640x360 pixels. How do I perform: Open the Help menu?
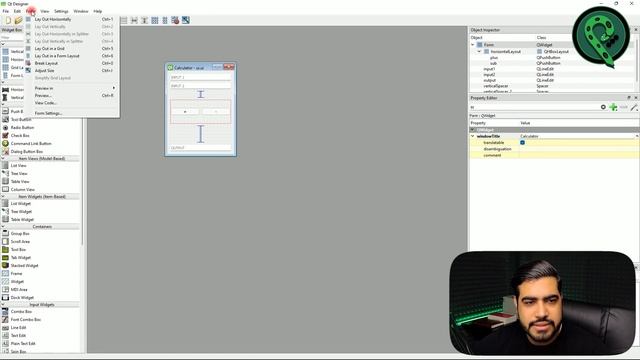click(x=98, y=11)
